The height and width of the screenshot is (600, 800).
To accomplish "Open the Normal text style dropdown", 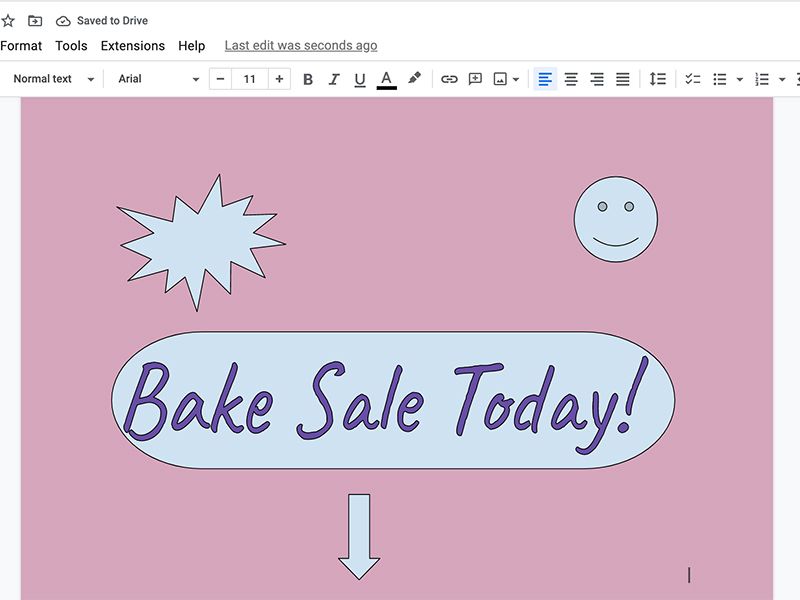I will point(53,78).
